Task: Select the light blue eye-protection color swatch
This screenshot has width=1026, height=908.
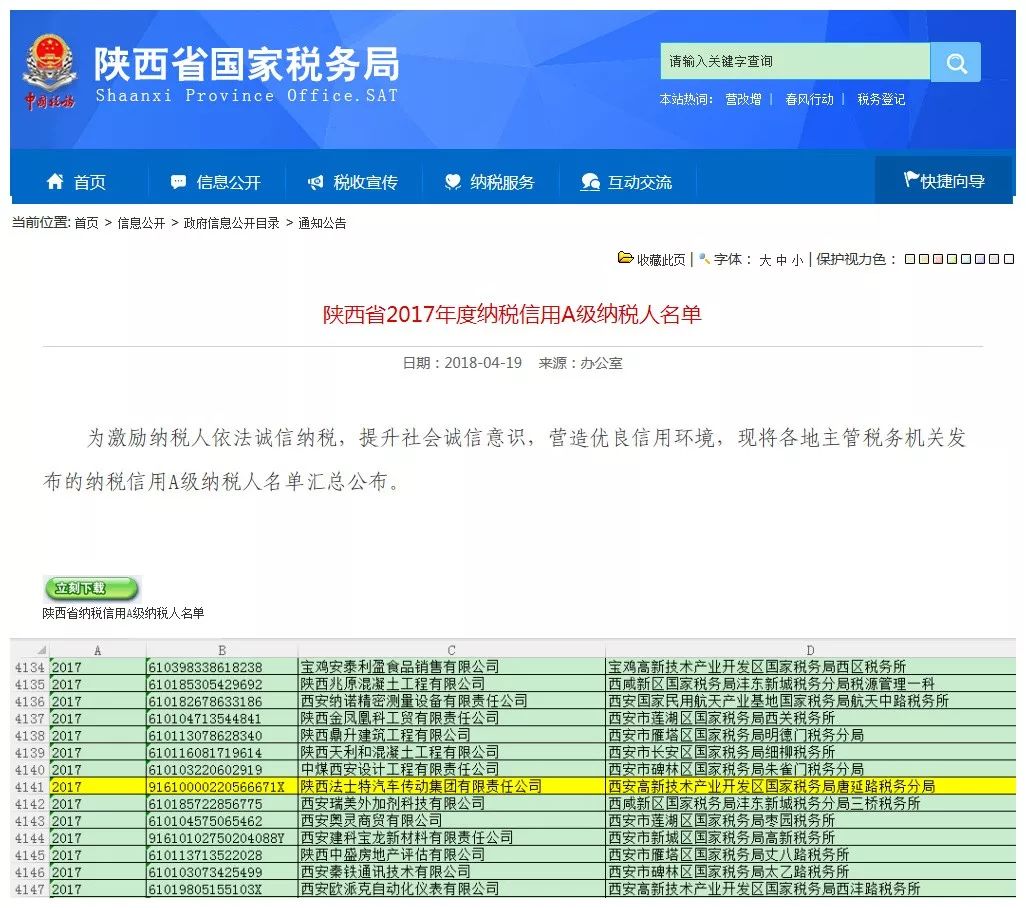Action: (966, 259)
